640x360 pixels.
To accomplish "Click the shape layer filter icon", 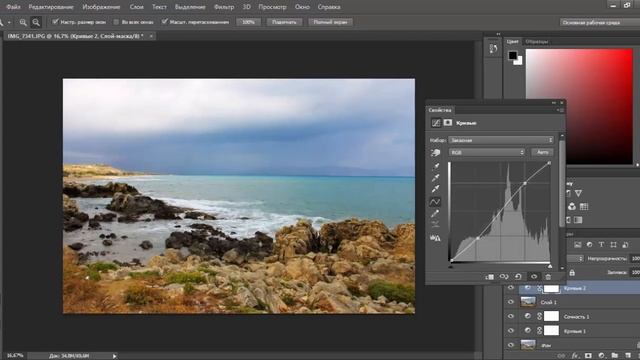I will coord(613,245).
